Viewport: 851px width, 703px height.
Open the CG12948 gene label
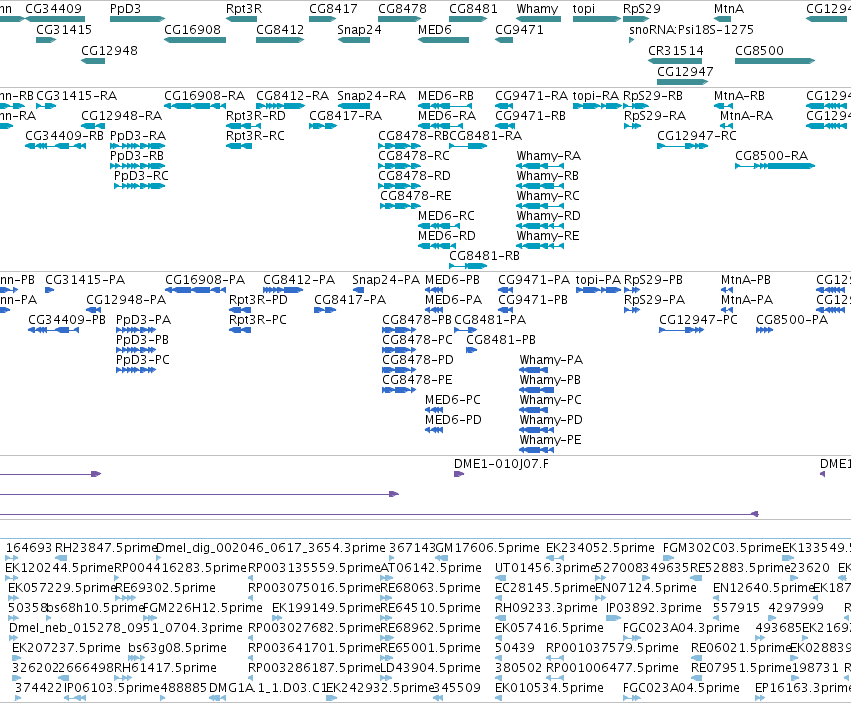click(x=110, y=50)
